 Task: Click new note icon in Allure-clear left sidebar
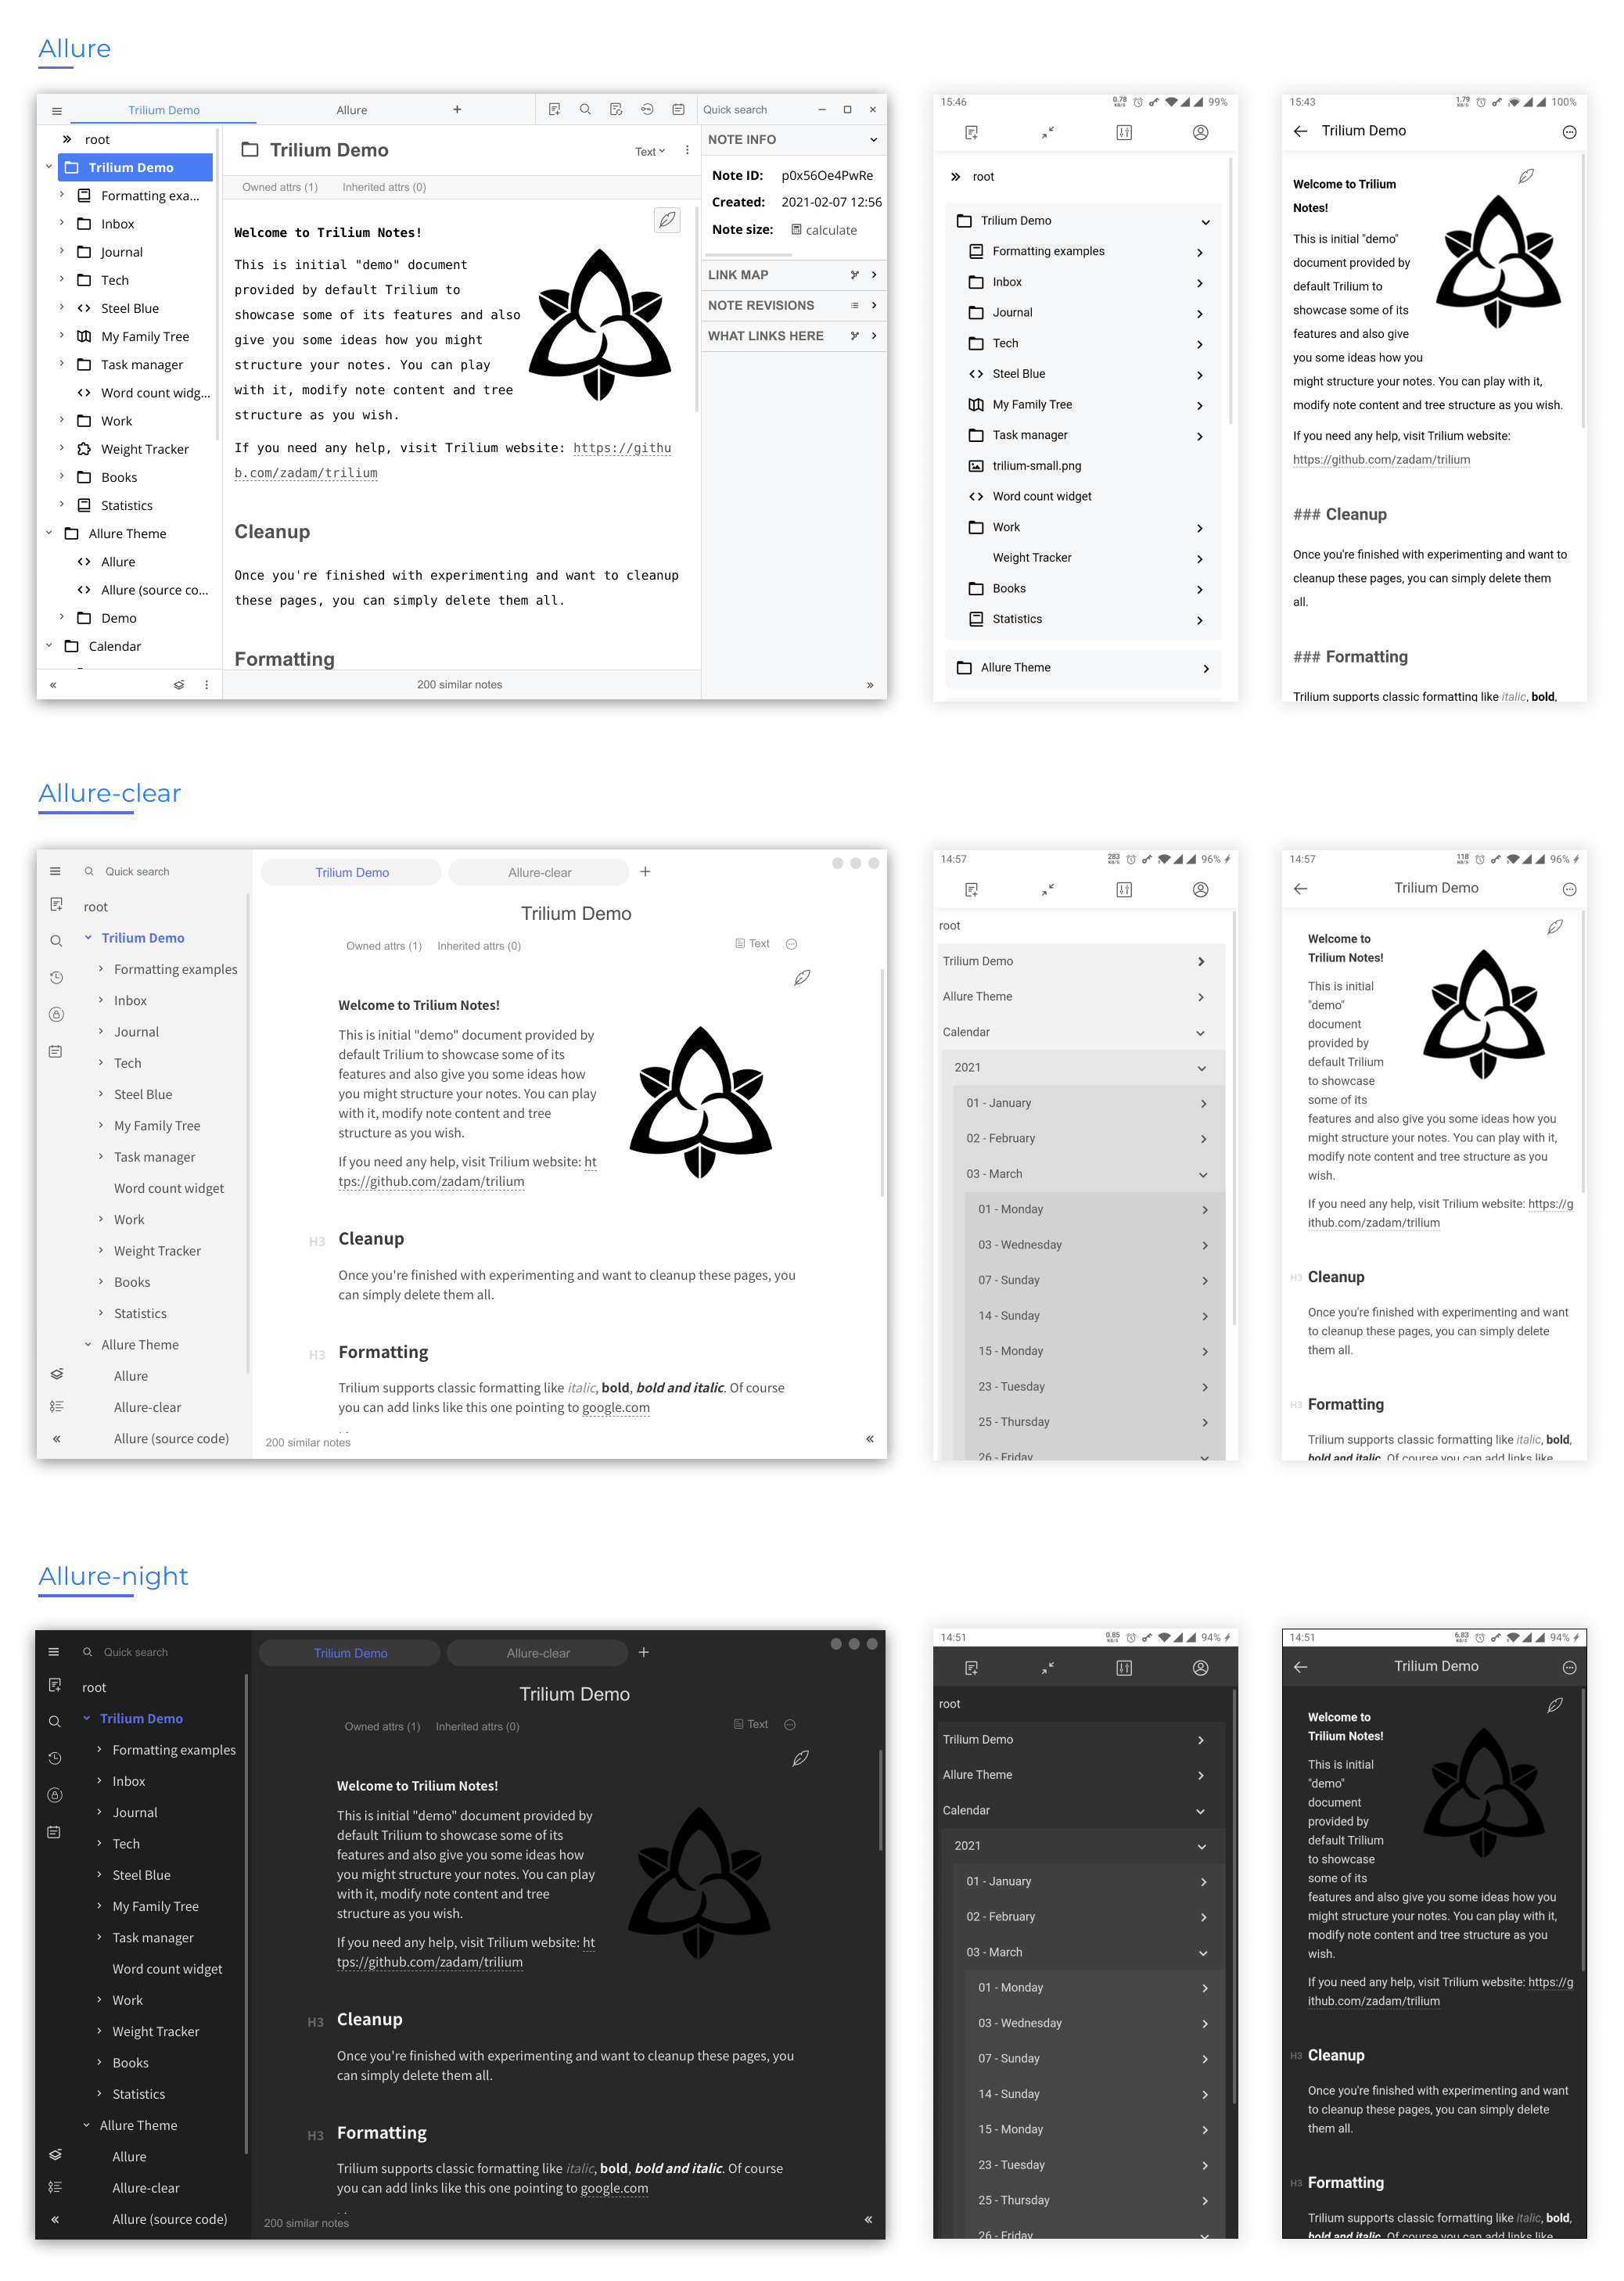pos(56,904)
